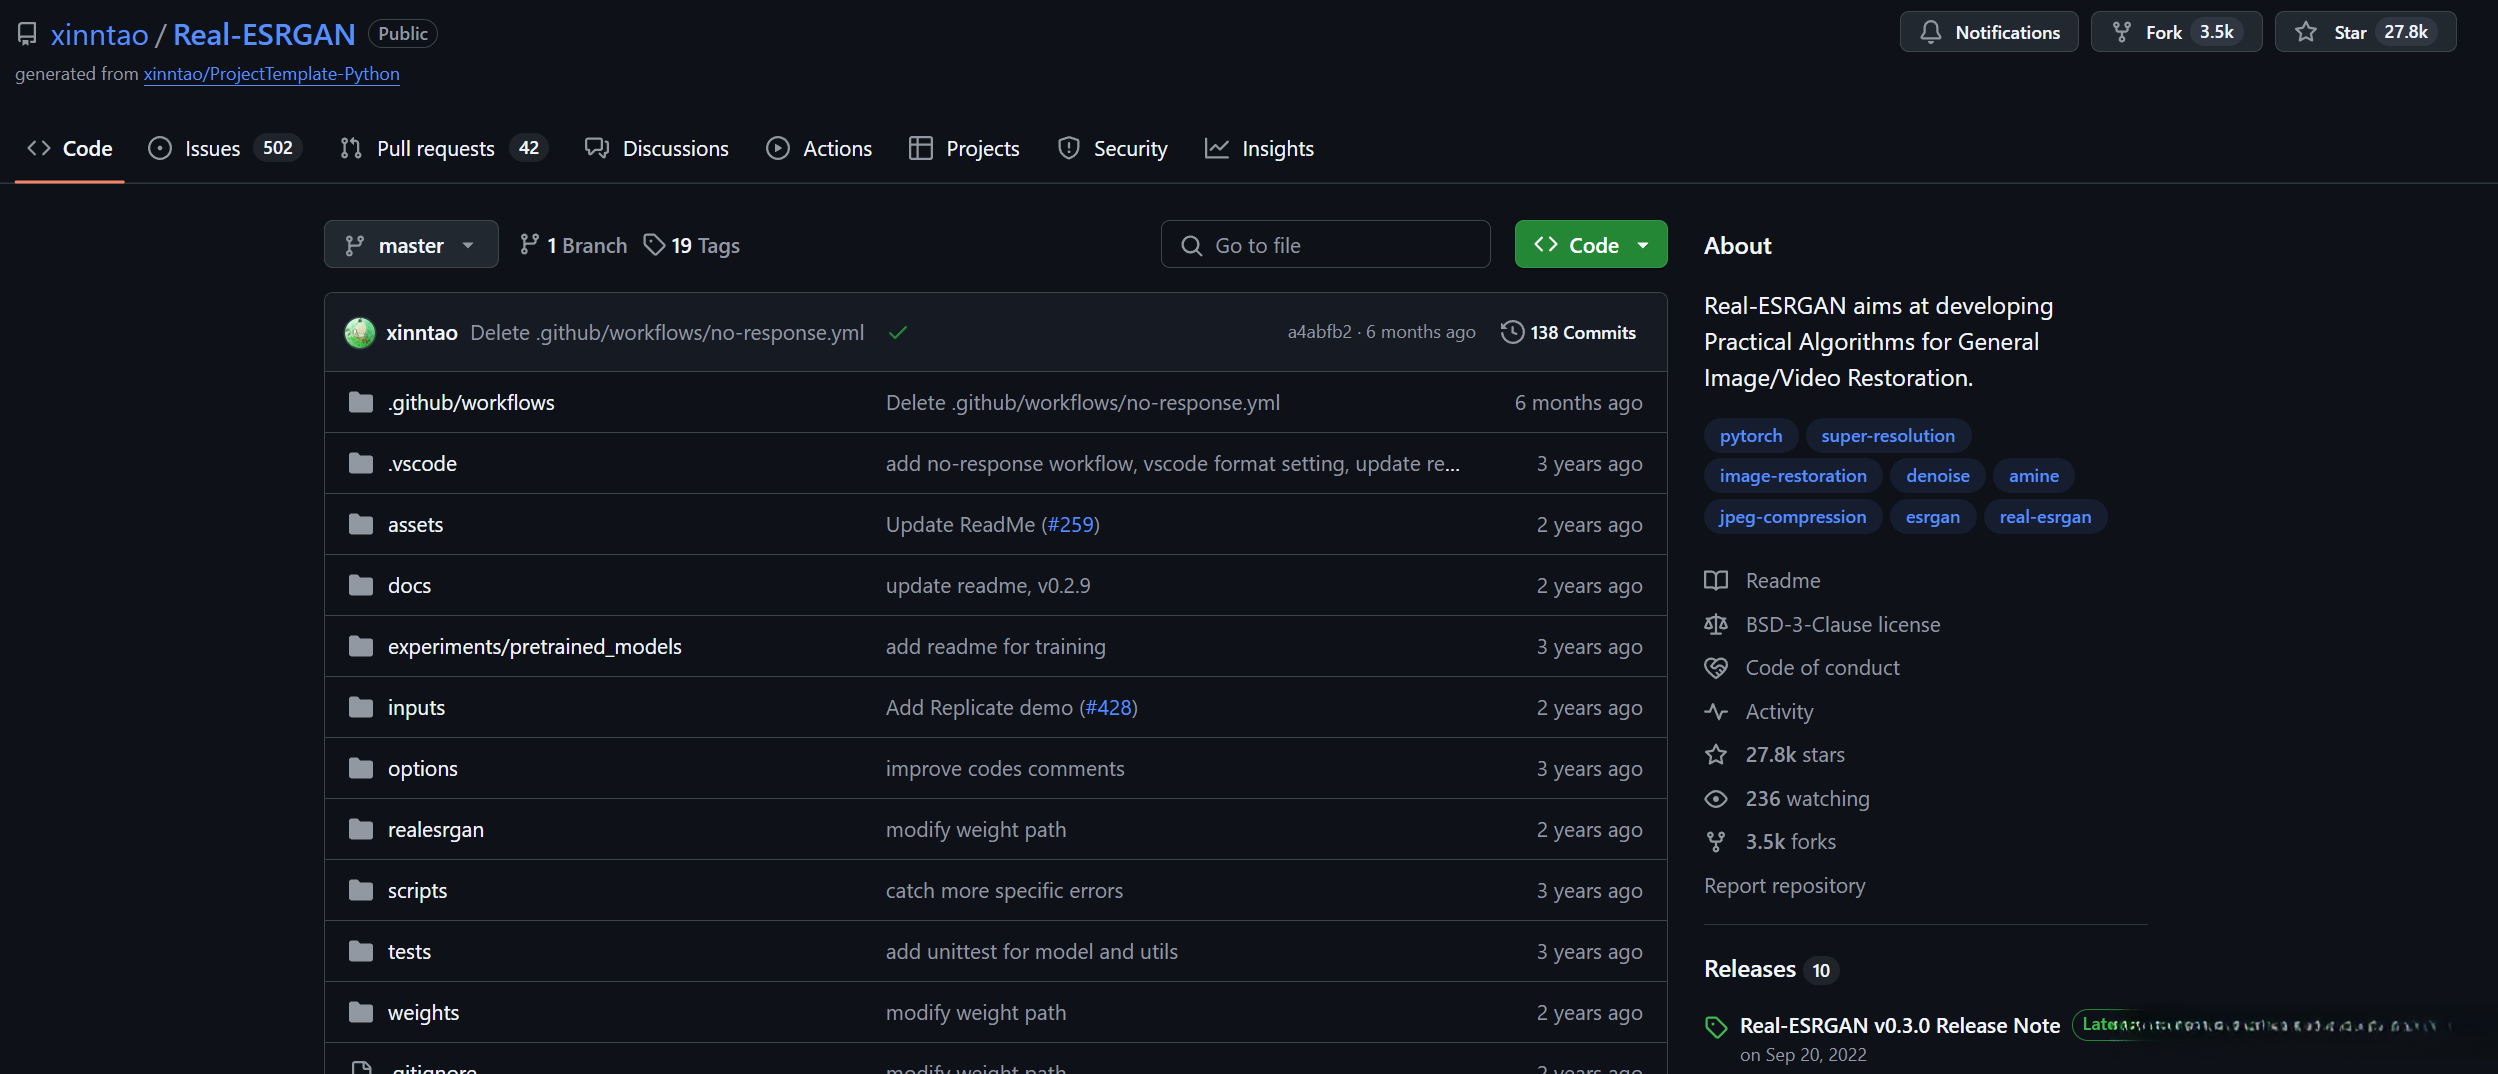Go to the Insights tab
Image resolution: width=2498 pixels, height=1074 pixels.
1260,149
